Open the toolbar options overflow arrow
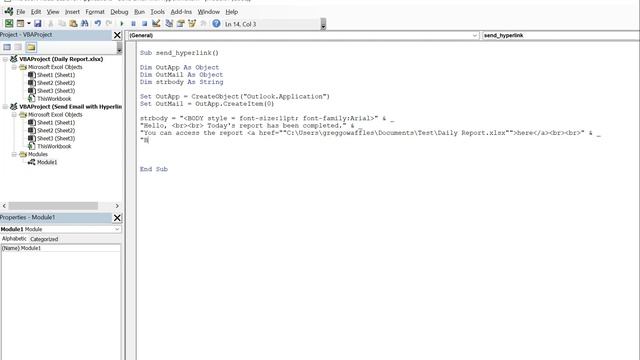 click(323, 24)
